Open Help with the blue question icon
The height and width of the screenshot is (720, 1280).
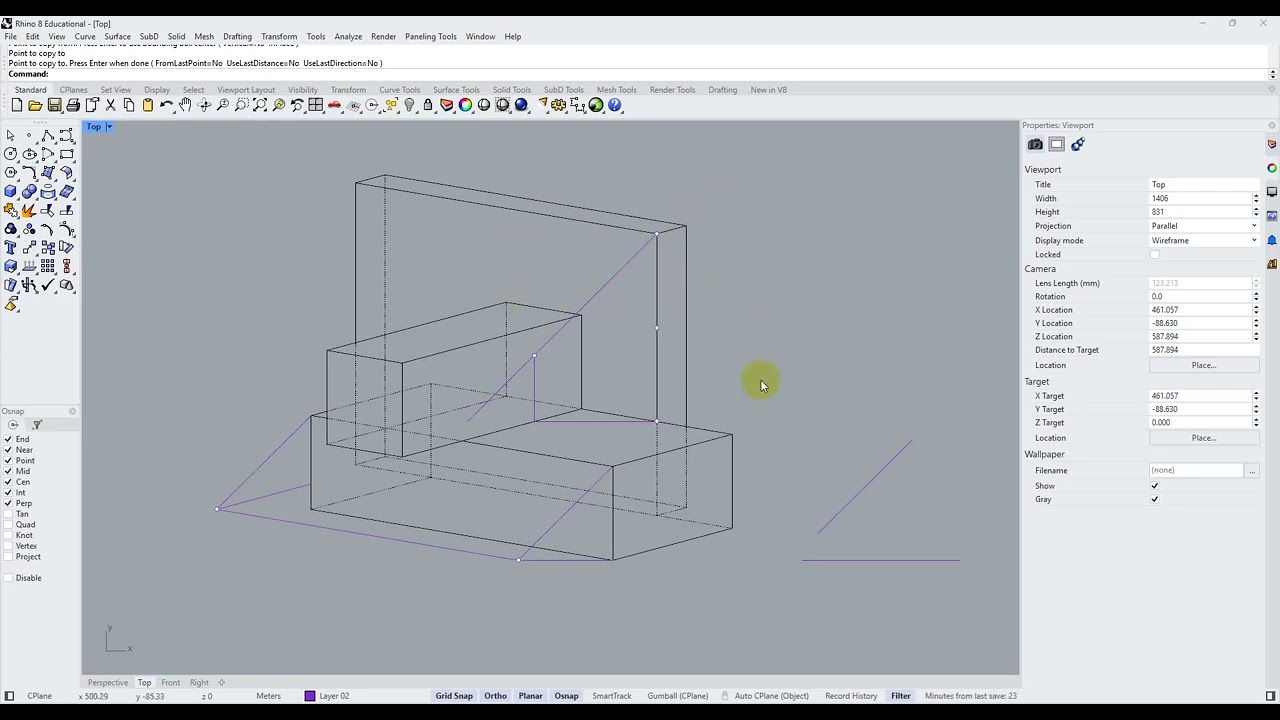615,105
